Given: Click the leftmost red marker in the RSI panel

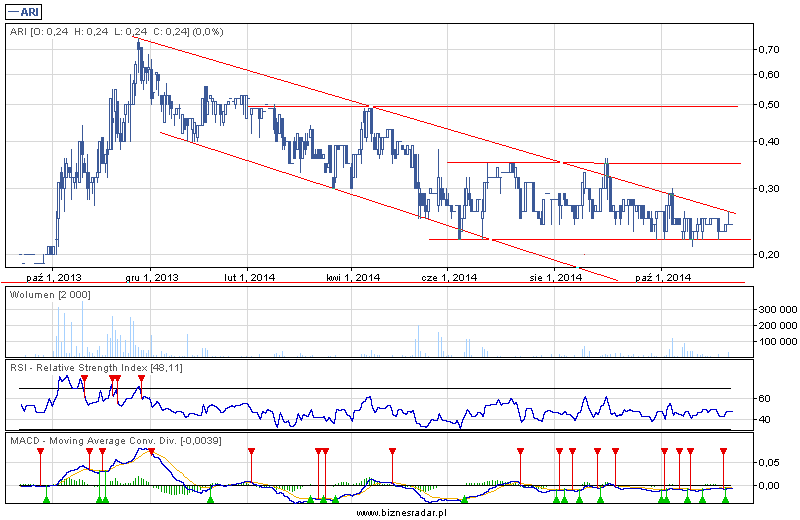Looking at the screenshot, I should point(84,379).
